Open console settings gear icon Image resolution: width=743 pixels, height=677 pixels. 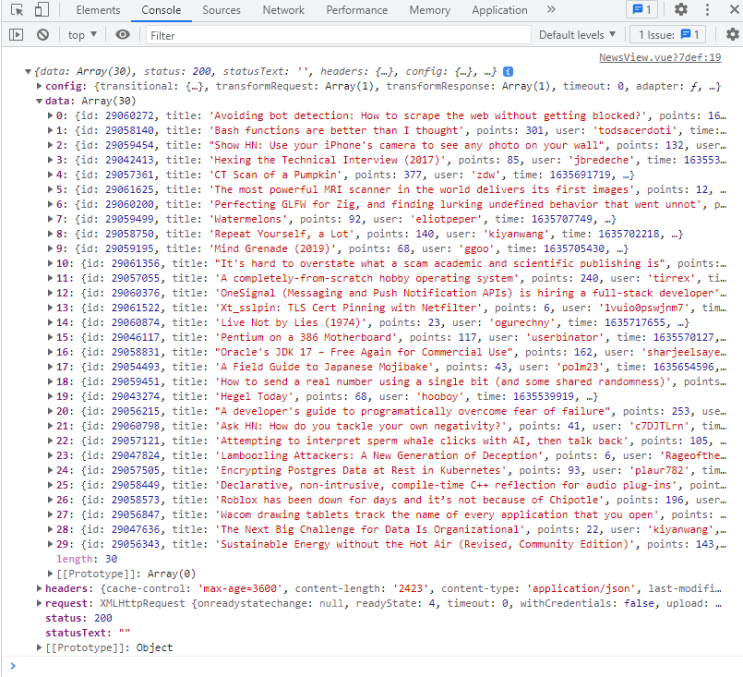tap(733, 35)
